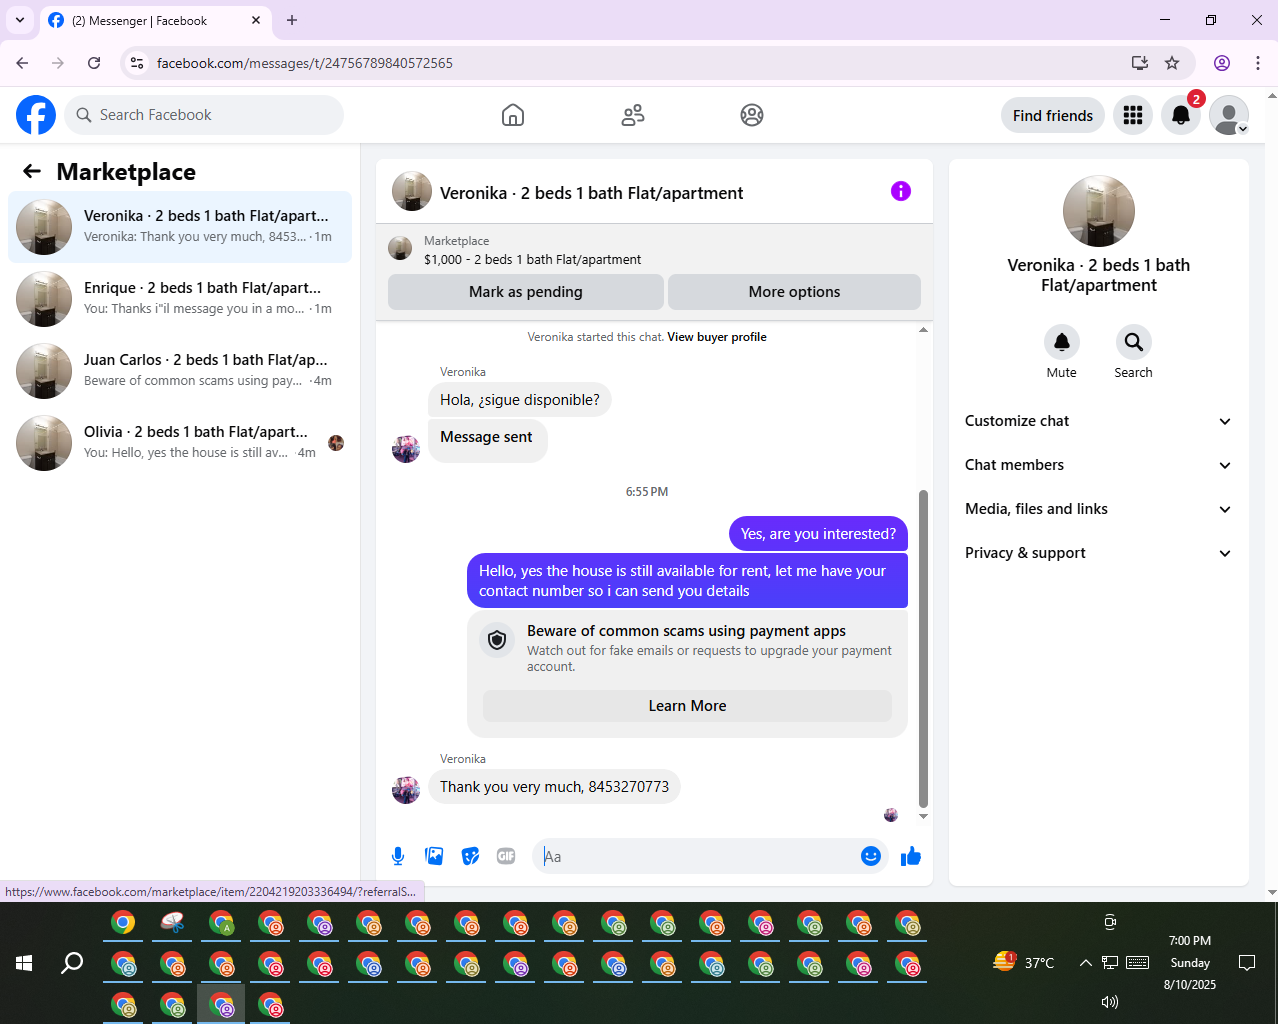Click the taskbar clock showing 7:00 PM

[1190, 963]
